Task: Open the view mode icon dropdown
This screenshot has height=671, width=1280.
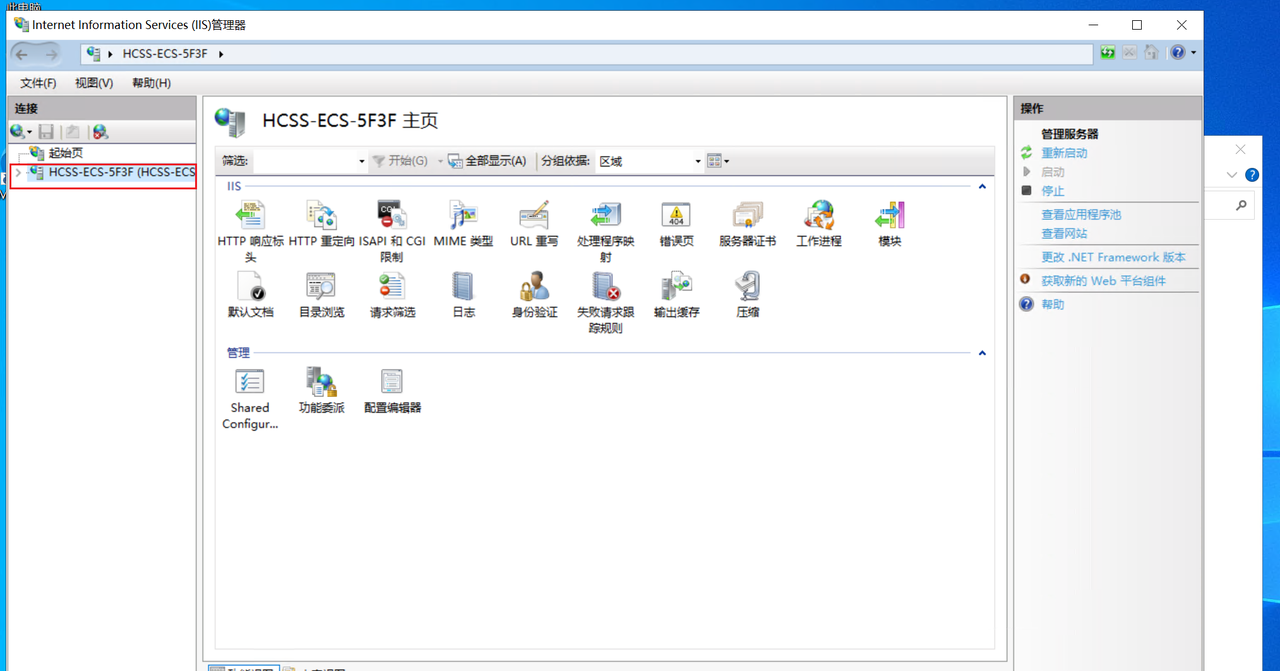Action: click(x=717, y=161)
